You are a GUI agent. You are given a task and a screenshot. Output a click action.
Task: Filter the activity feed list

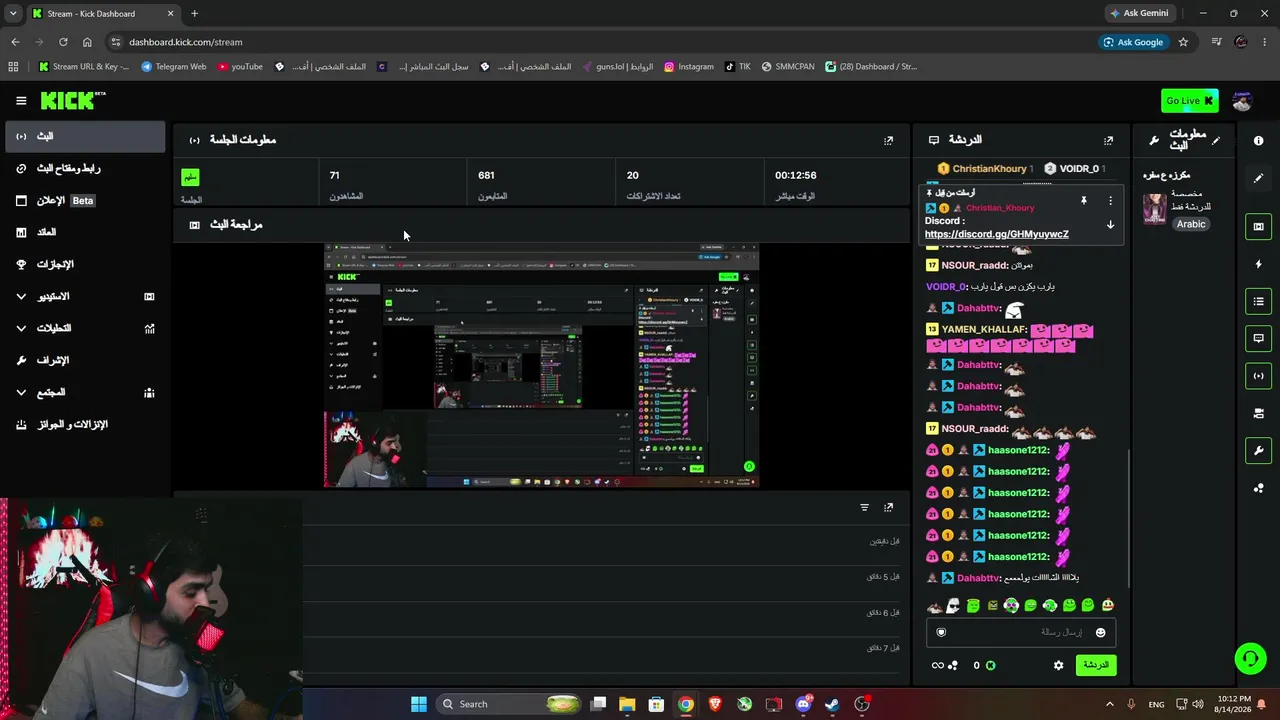click(x=865, y=508)
